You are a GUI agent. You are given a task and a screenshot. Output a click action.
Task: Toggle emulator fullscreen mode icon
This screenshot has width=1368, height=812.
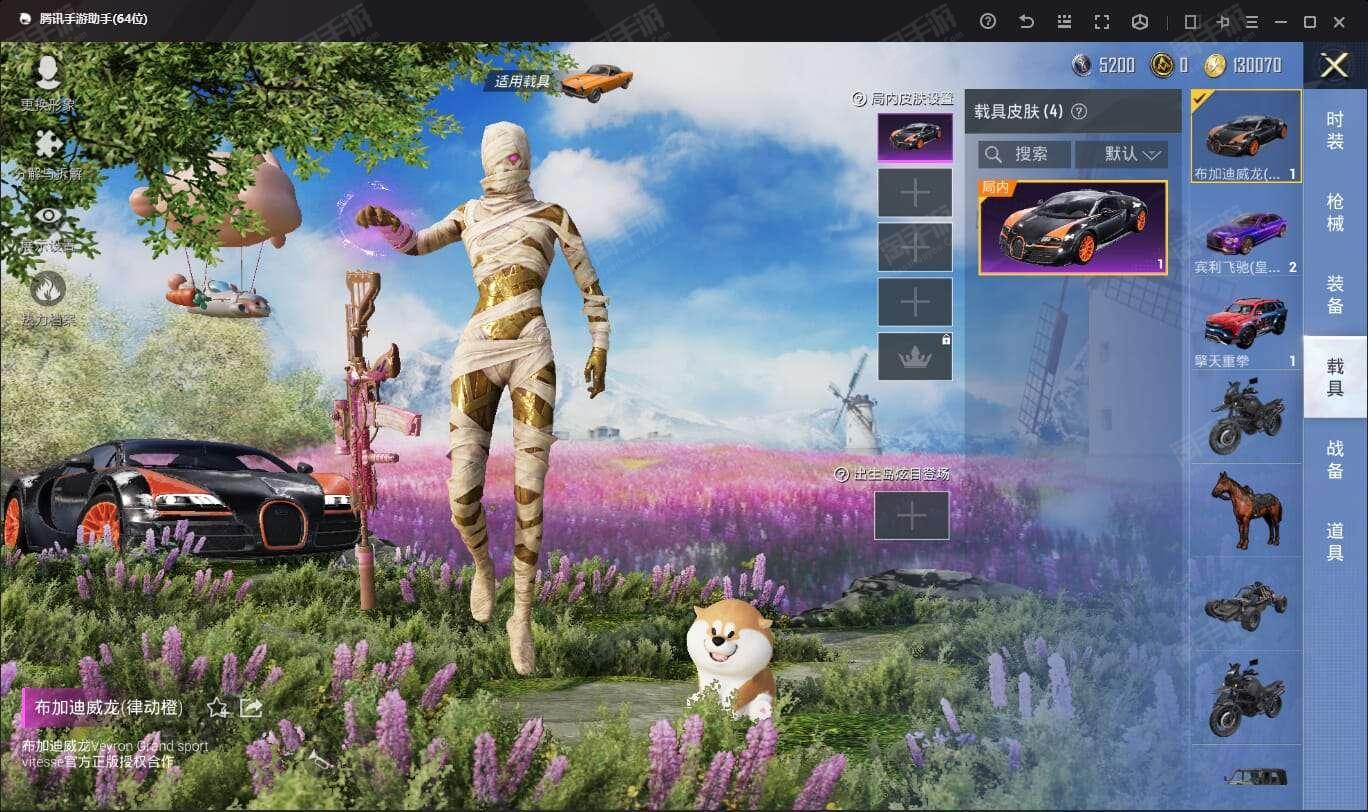pos(1102,21)
